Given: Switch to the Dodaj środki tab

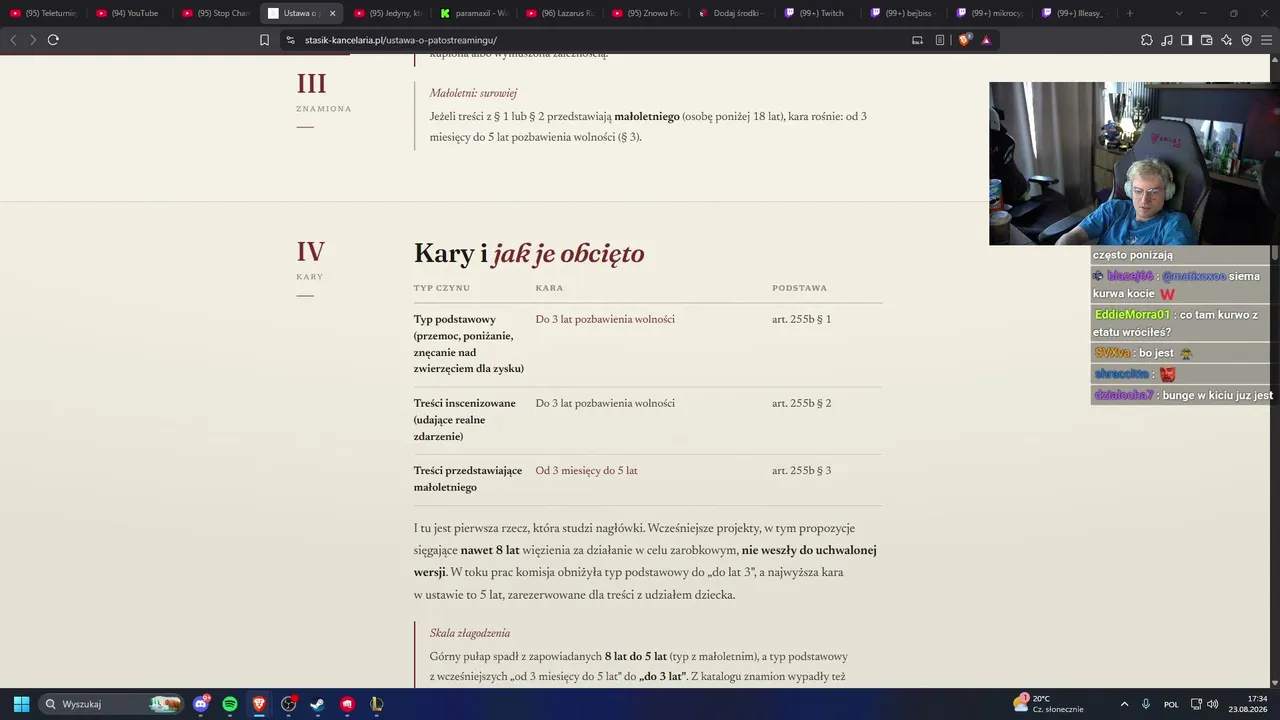Looking at the screenshot, I should point(732,13).
